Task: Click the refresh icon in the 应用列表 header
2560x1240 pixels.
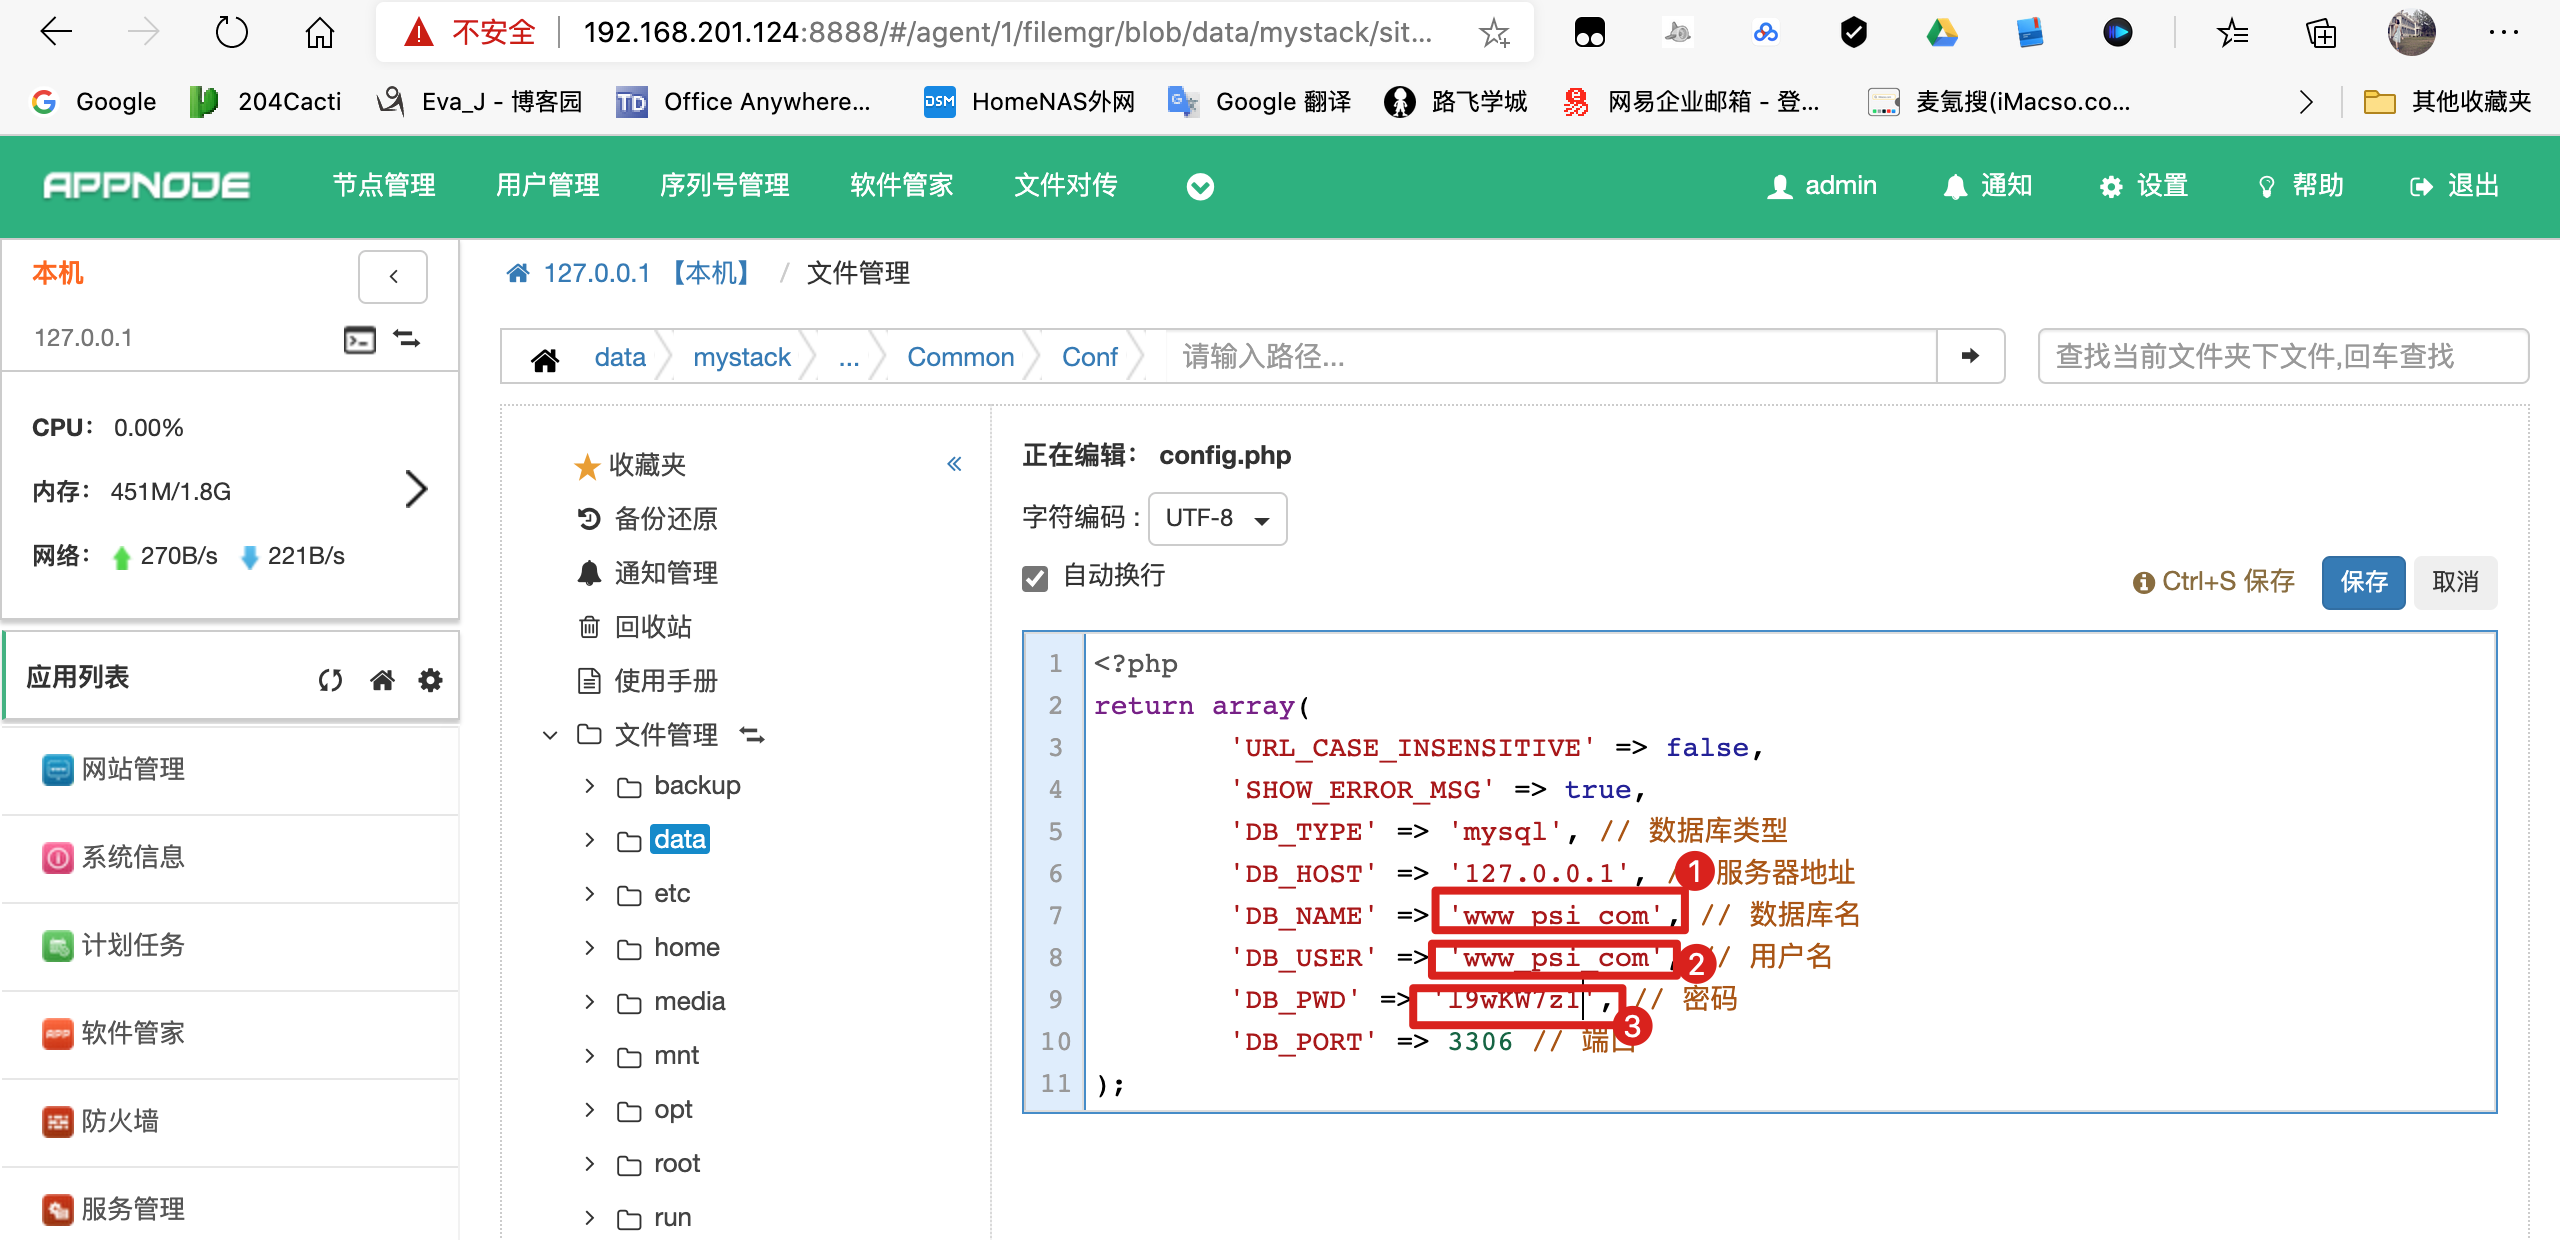Action: 330,681
